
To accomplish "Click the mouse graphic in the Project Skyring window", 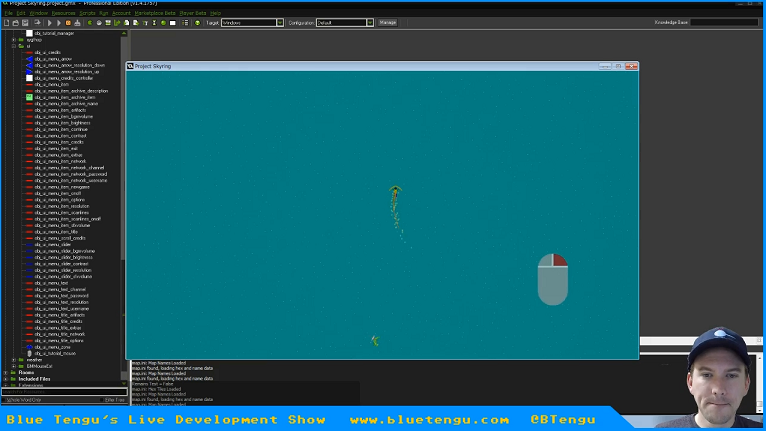I will click(x=553, y=280).
